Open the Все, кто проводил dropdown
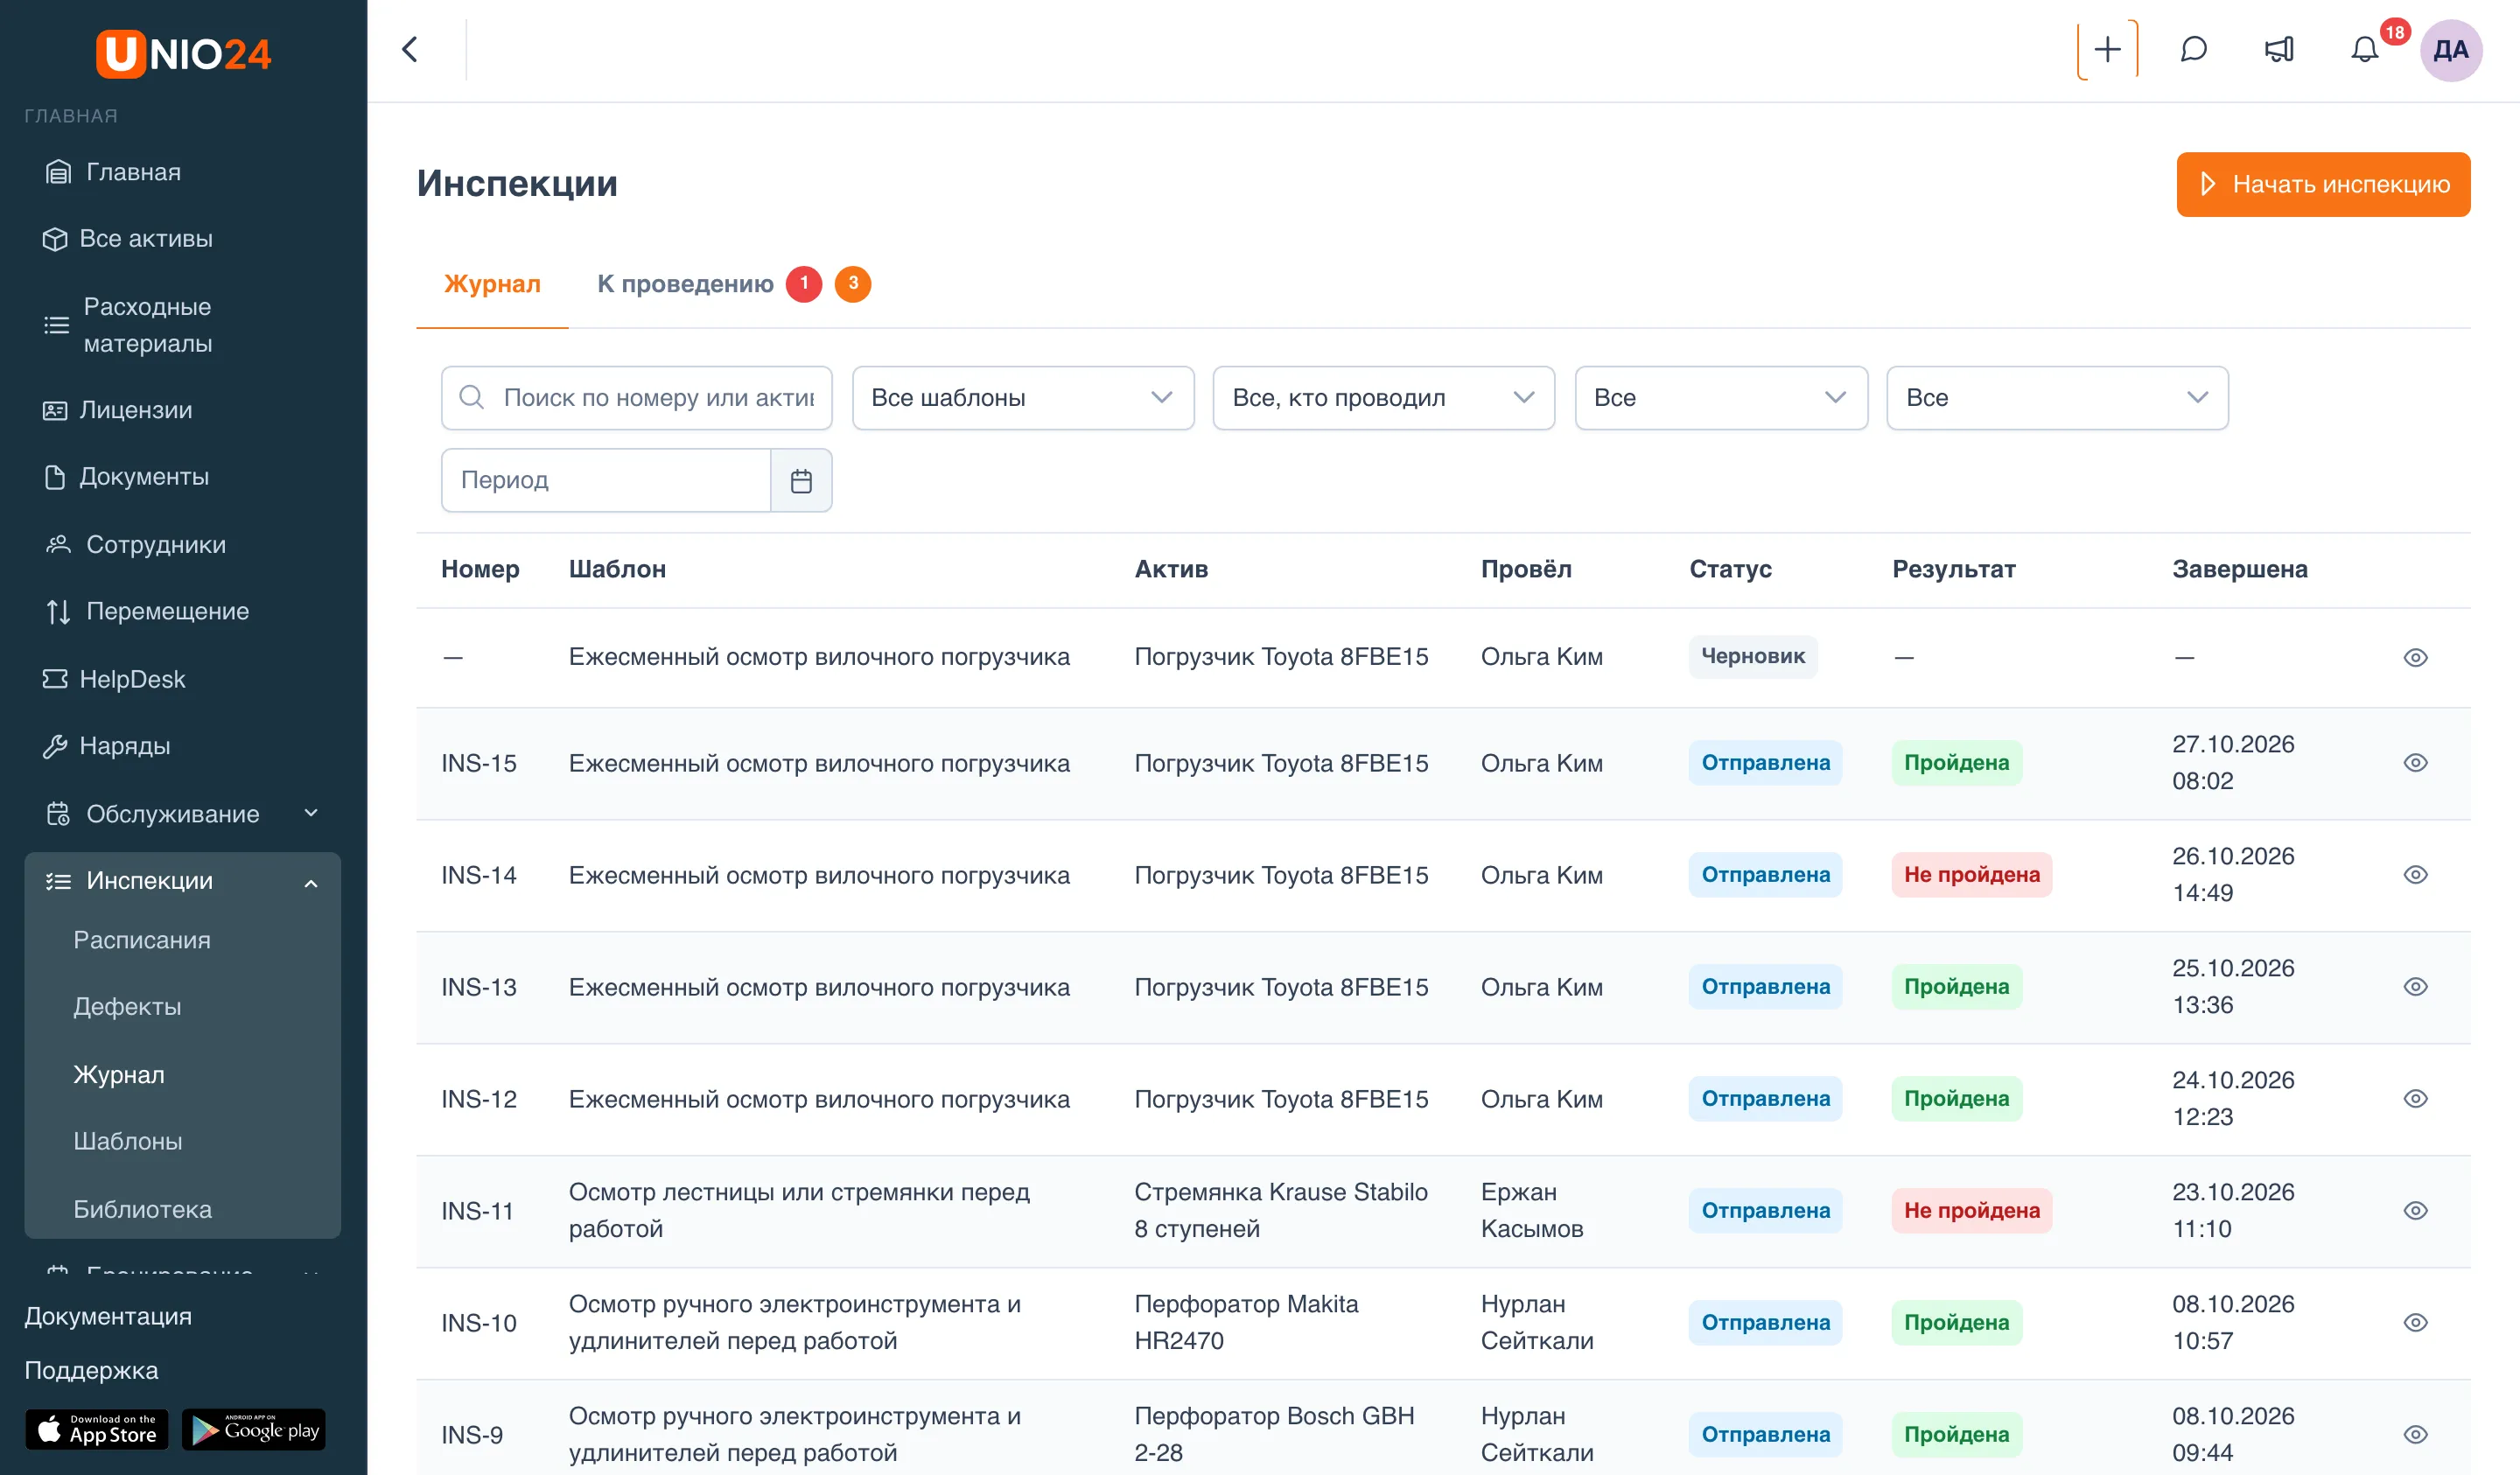This screenshot has height=1475, width=2520. pos(1383,398)
